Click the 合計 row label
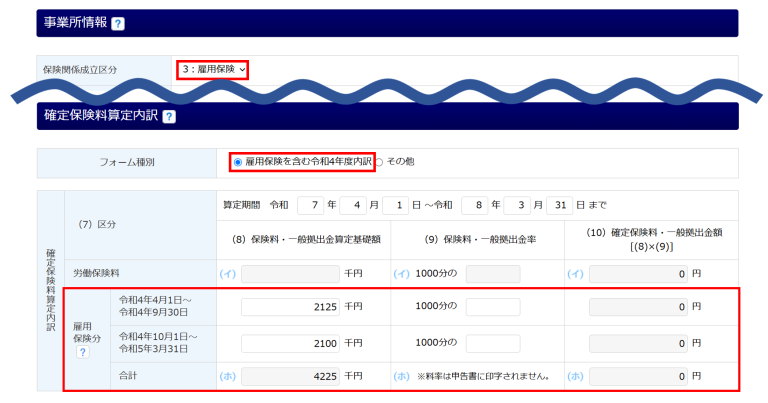 128,376
